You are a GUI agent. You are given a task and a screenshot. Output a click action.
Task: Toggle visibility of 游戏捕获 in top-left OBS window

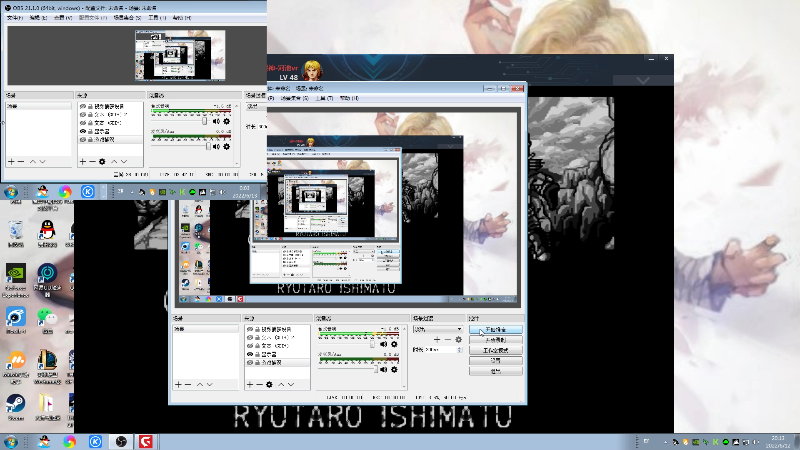point(83,139)
